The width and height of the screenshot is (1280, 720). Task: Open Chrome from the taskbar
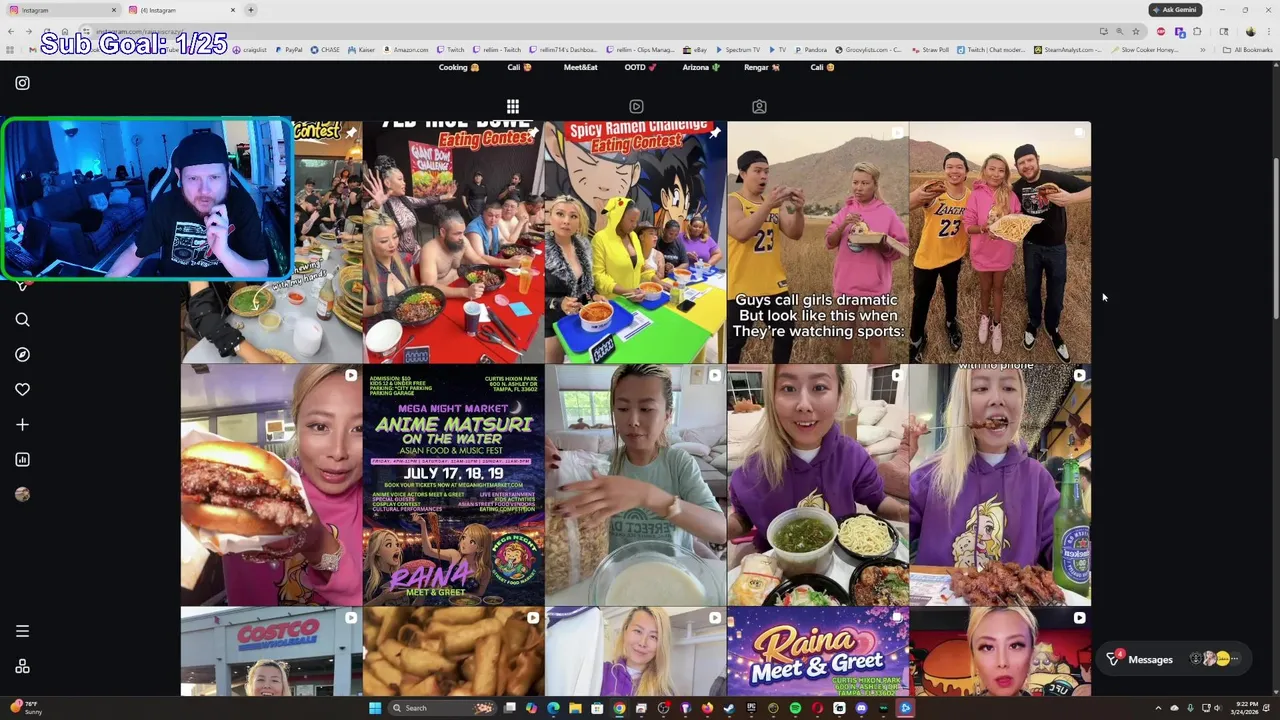click(619, 708)
